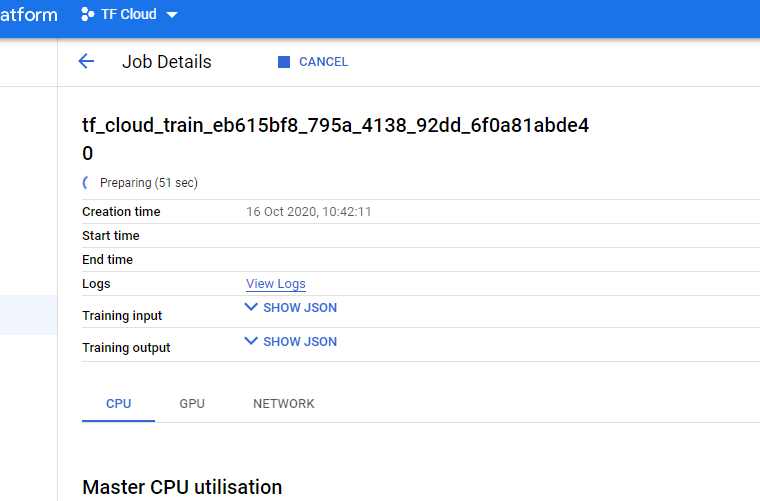Image resolution: width=760 pixels, height=501 pixels.
Task: Cancel the training job
Action: (313, 62)
